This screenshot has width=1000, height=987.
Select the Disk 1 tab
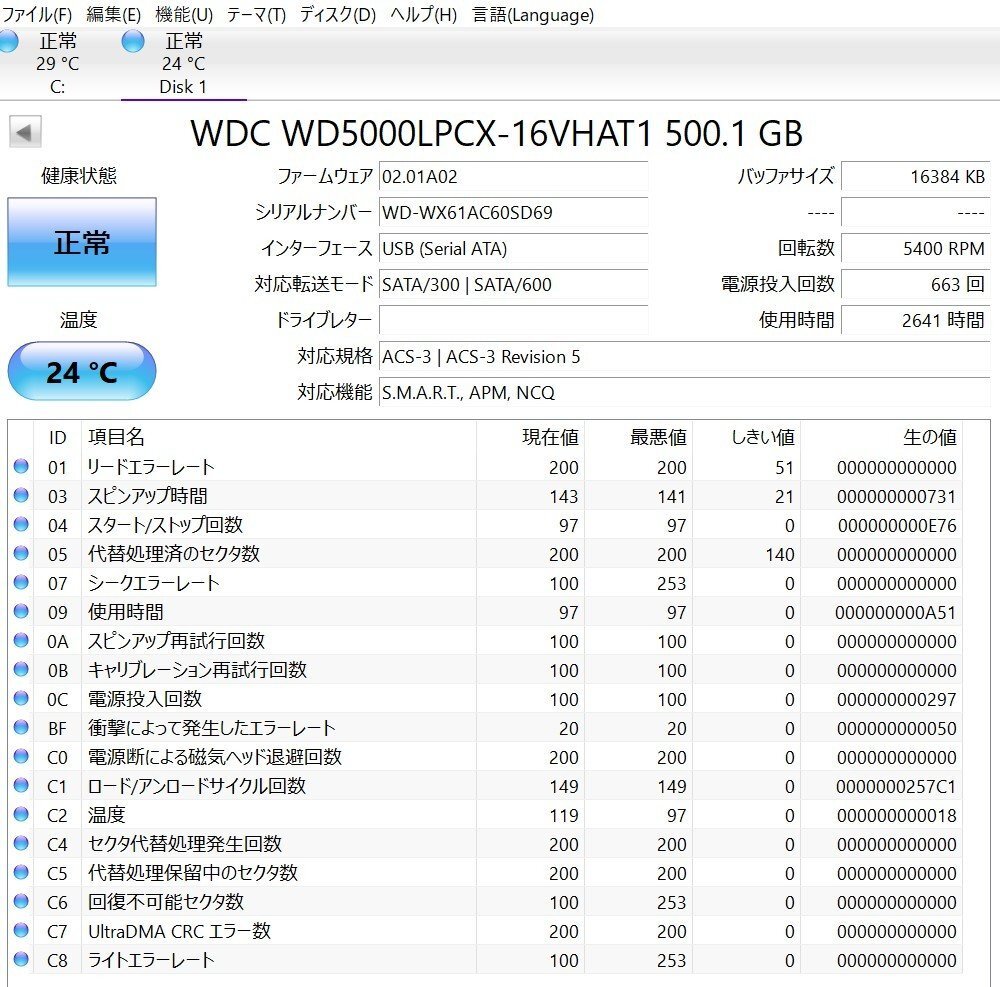[x=184, y=64]
